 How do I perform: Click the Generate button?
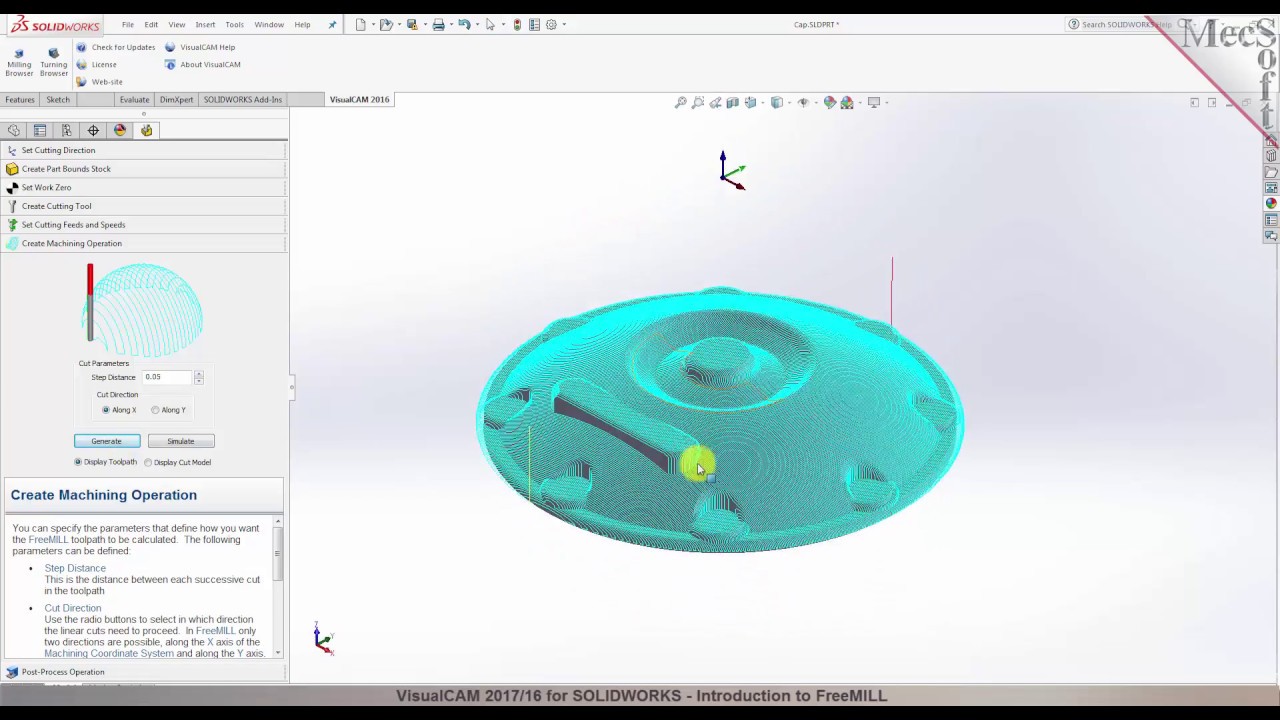pos(107,441)
